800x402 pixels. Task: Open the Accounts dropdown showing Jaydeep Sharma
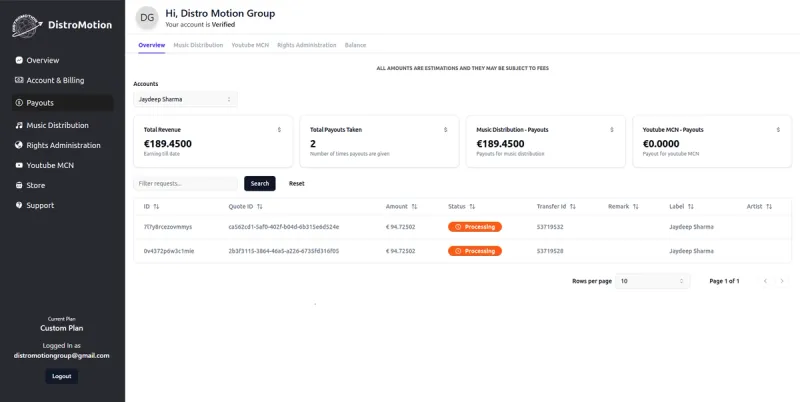pos(185,99)
